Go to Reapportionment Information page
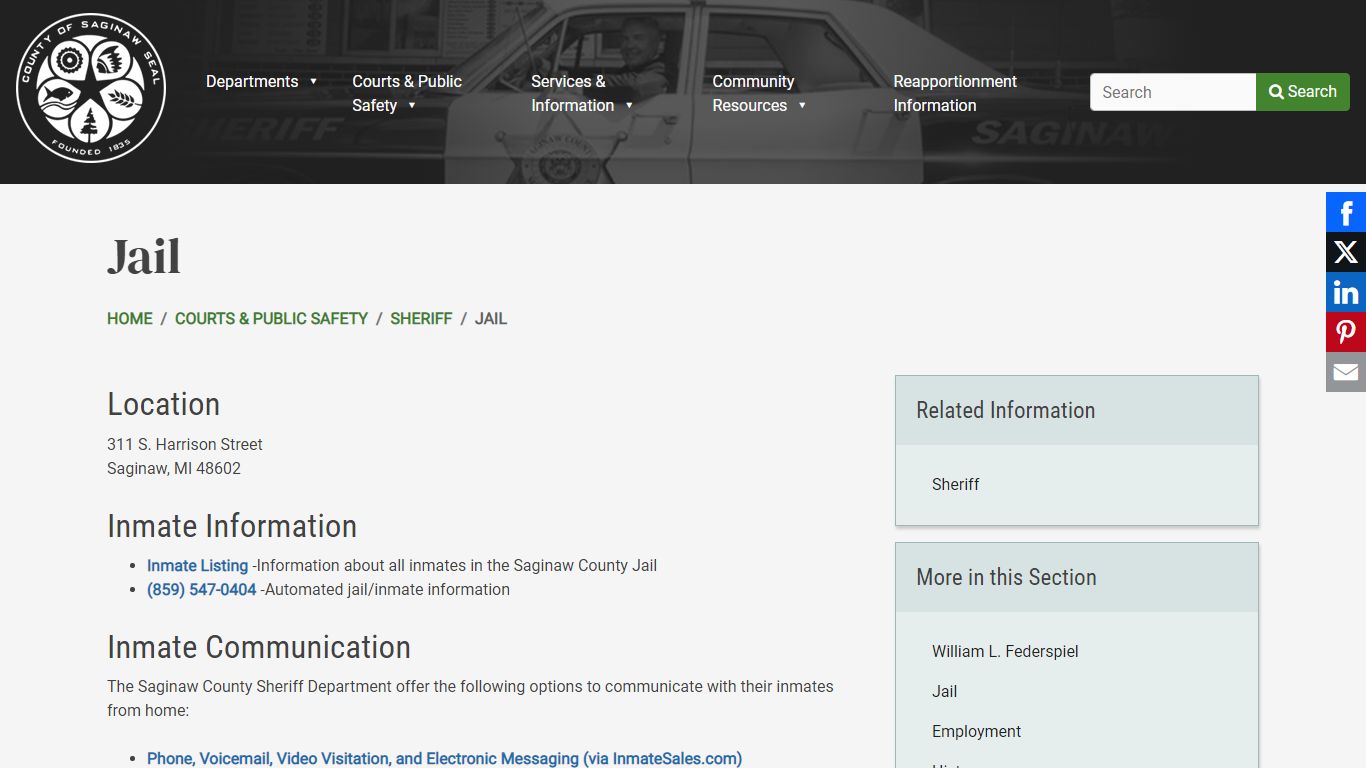Image resolution: width=1366 pixels, height=768 pixels. 954,93
